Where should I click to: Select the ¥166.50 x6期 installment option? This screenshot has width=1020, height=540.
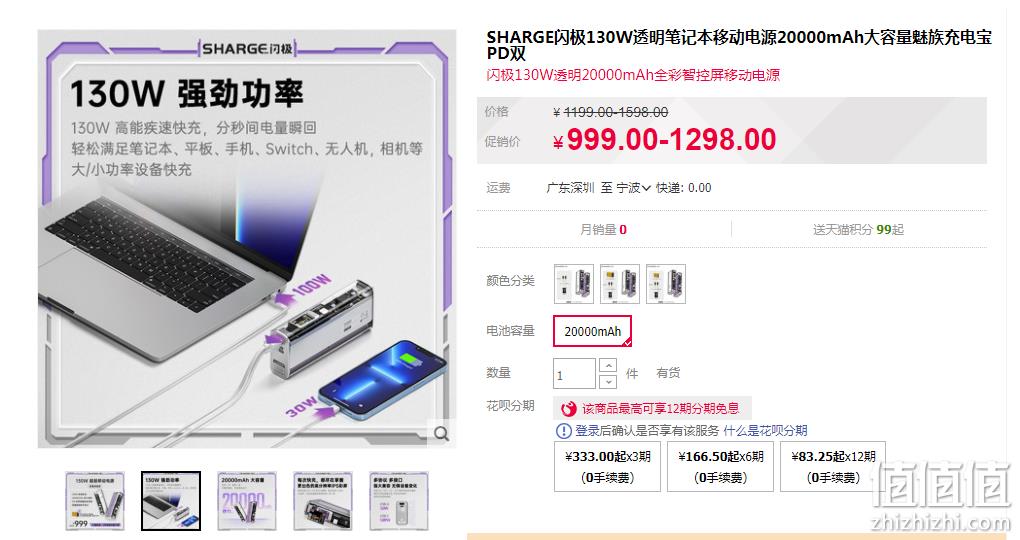(721, 466)
